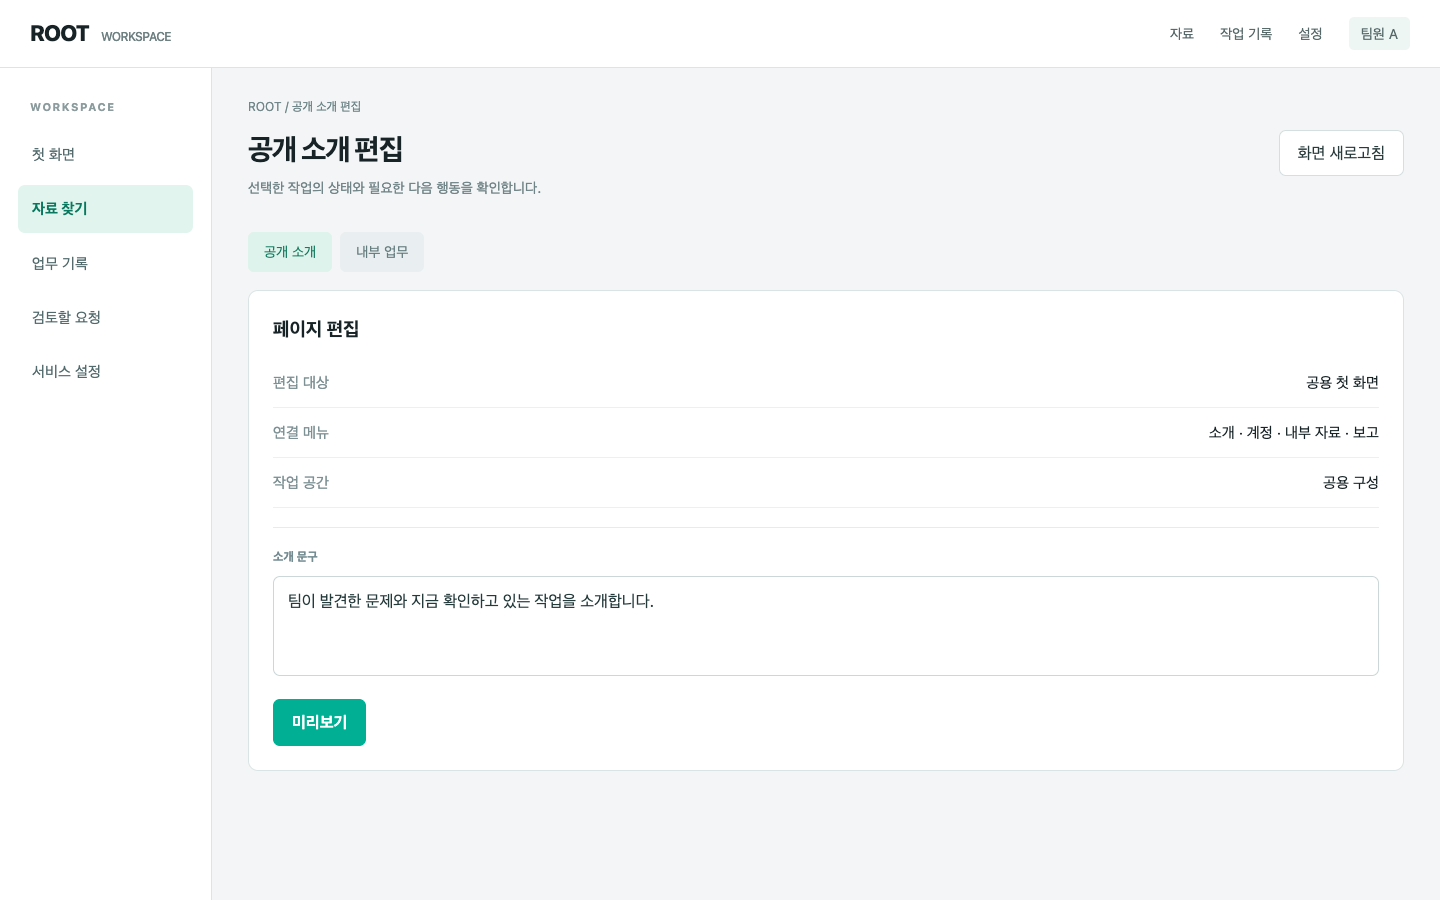The width and height of the screenshot is (1440, 900).
Task: Click the 공용 구성 value
Action: [1351, 483]
